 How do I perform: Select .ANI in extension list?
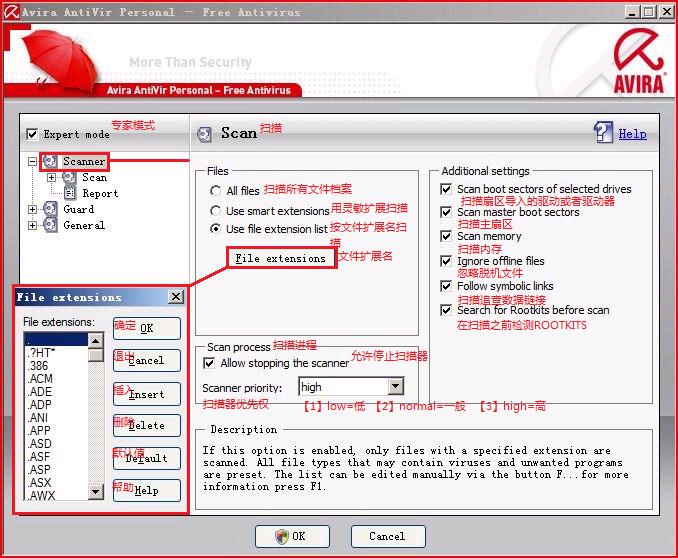(56, 417)
